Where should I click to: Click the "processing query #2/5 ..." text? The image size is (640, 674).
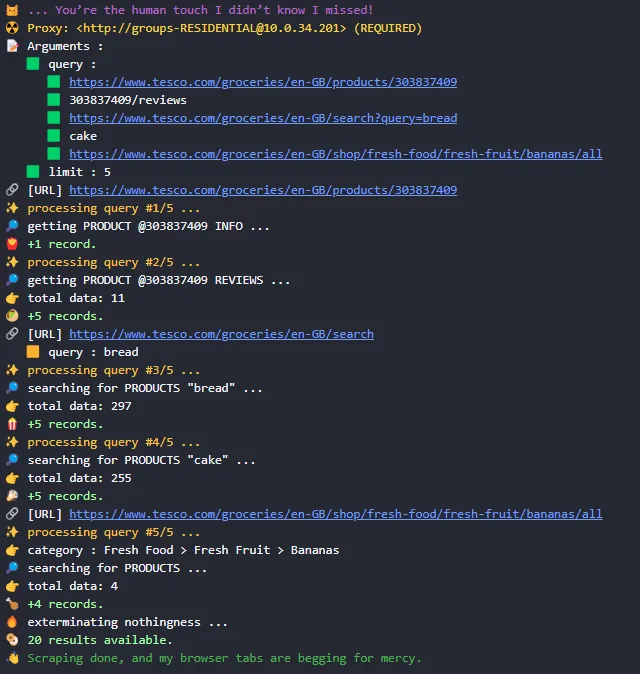[x=114, y=262]
